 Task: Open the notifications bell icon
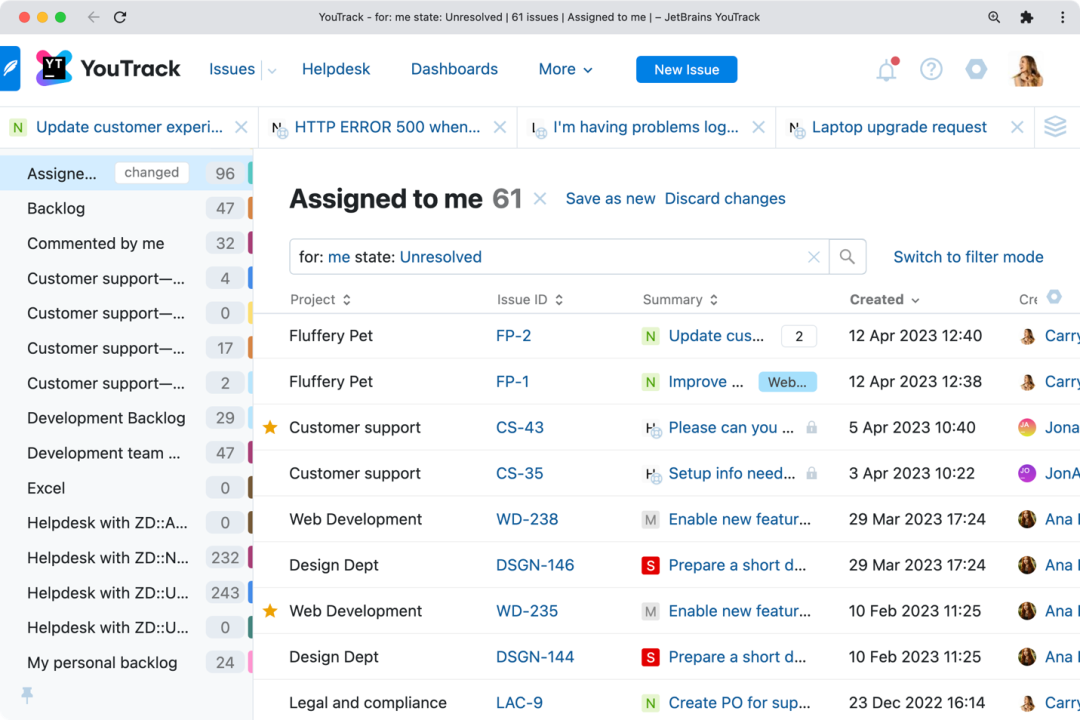click(x=886, y=70)
